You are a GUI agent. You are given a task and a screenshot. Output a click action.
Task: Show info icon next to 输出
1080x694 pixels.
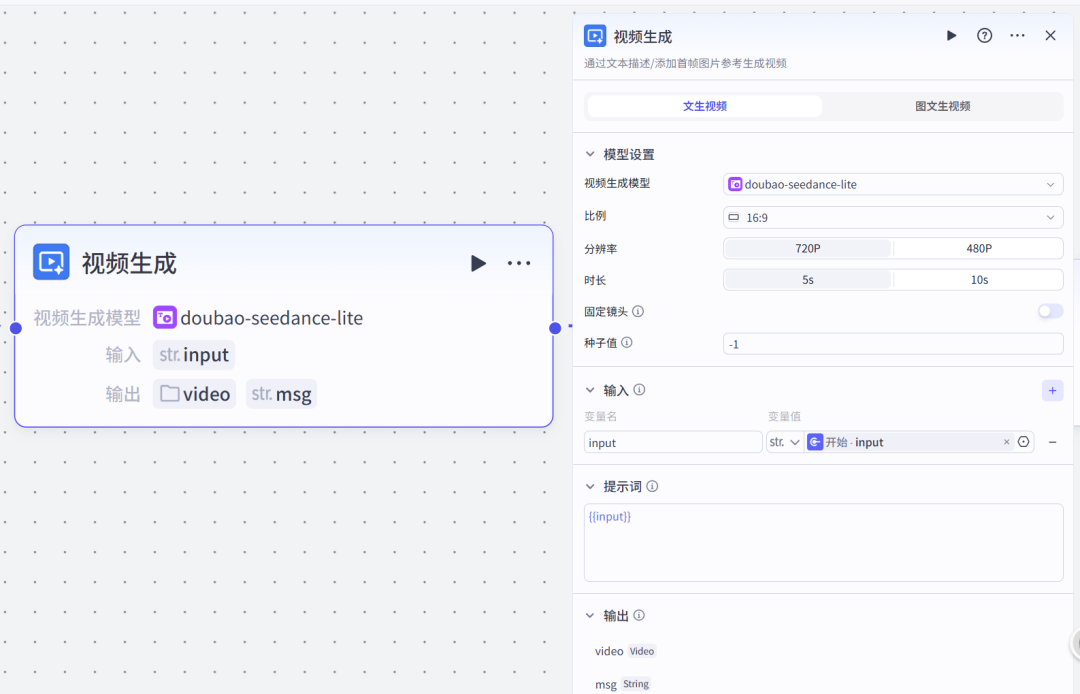pos(639,616)
